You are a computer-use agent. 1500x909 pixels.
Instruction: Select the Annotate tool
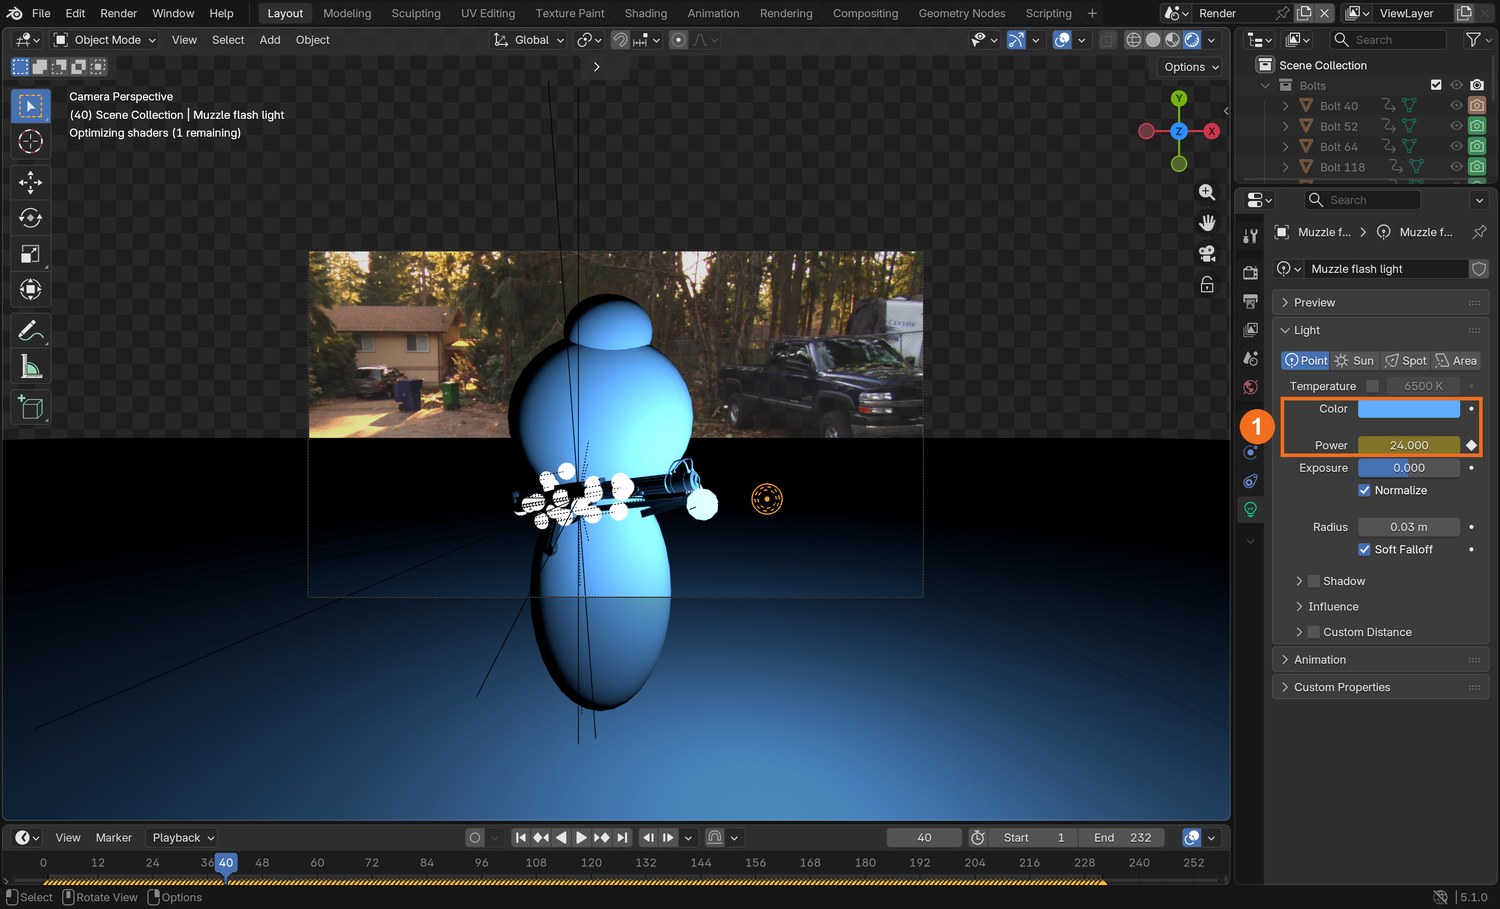click(x=31, y=331)
